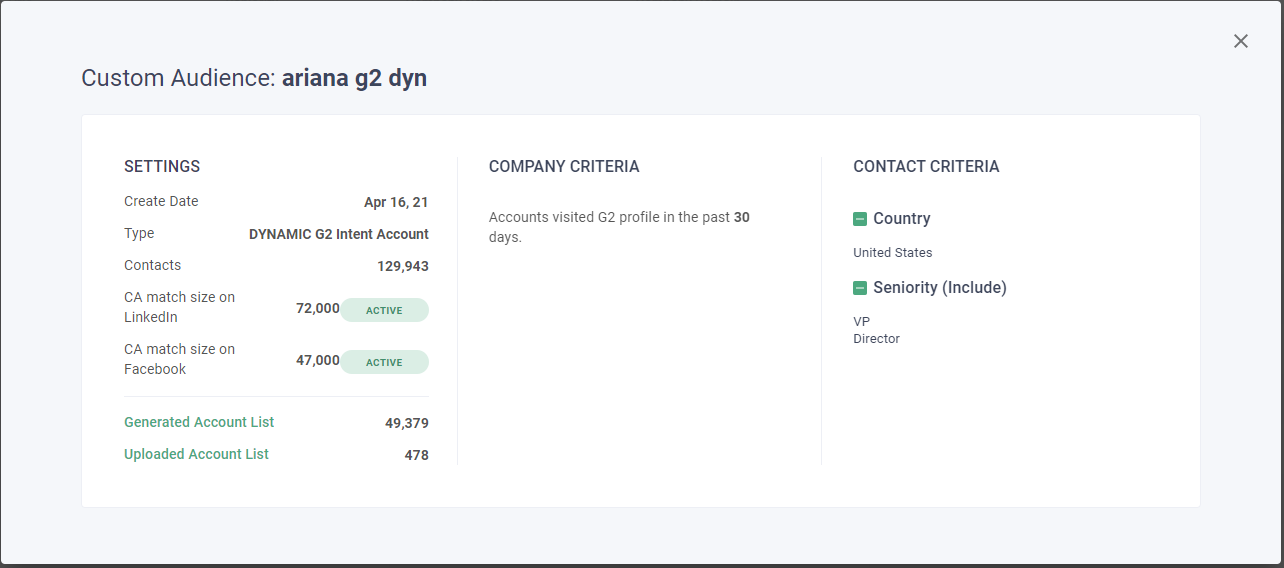Click the 478 uploaded accounts count
This screenshot has width=1284, height=568.
416,456
